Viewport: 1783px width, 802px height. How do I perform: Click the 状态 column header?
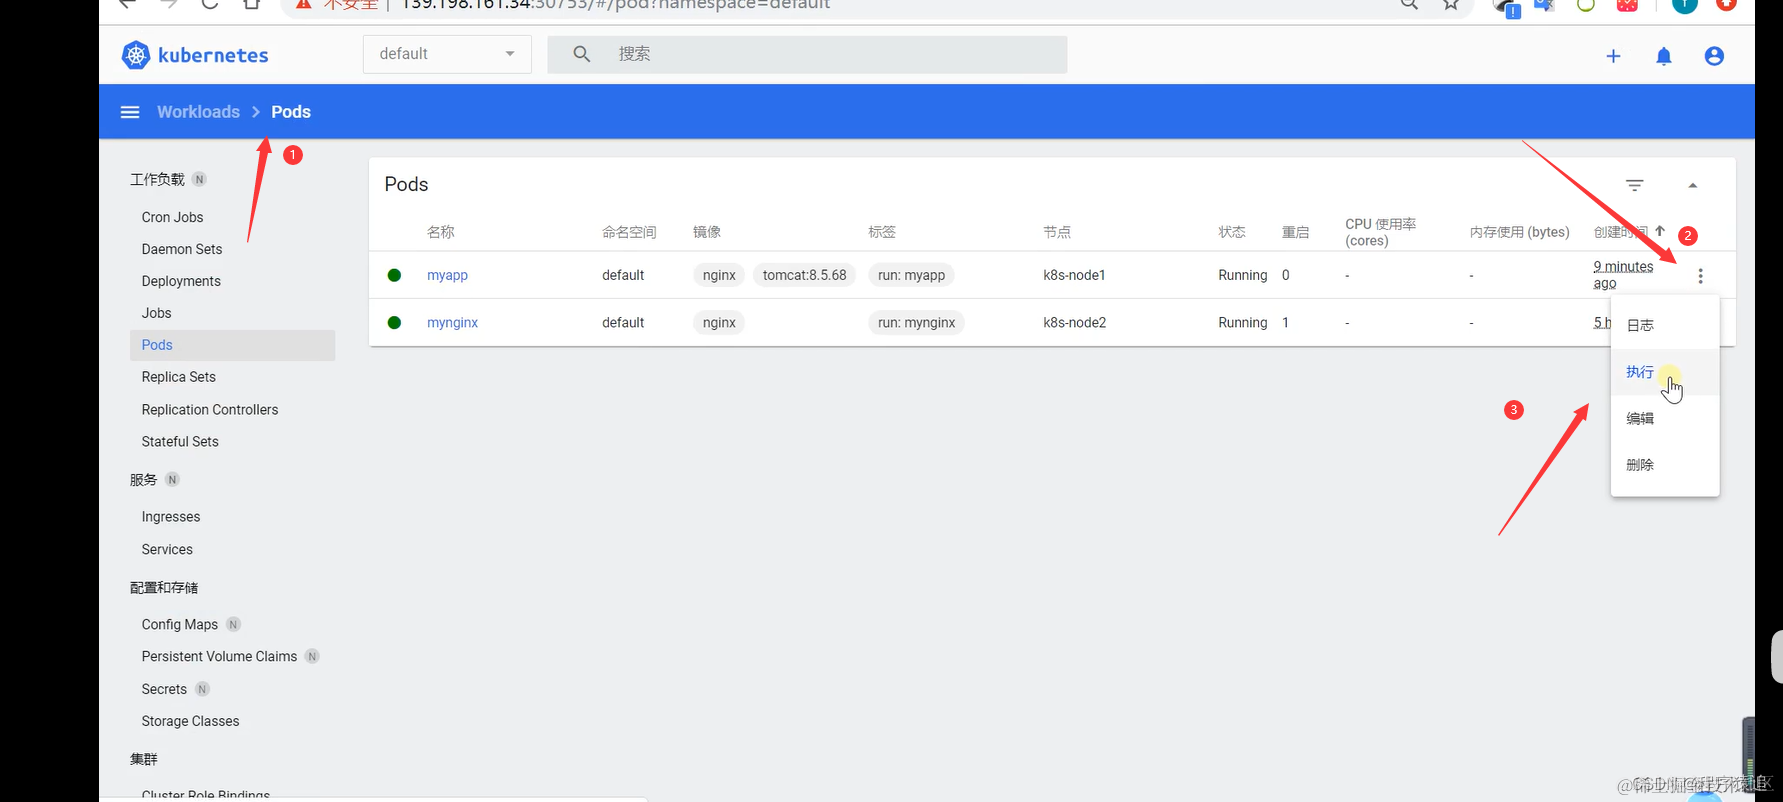coord(1231,232)
